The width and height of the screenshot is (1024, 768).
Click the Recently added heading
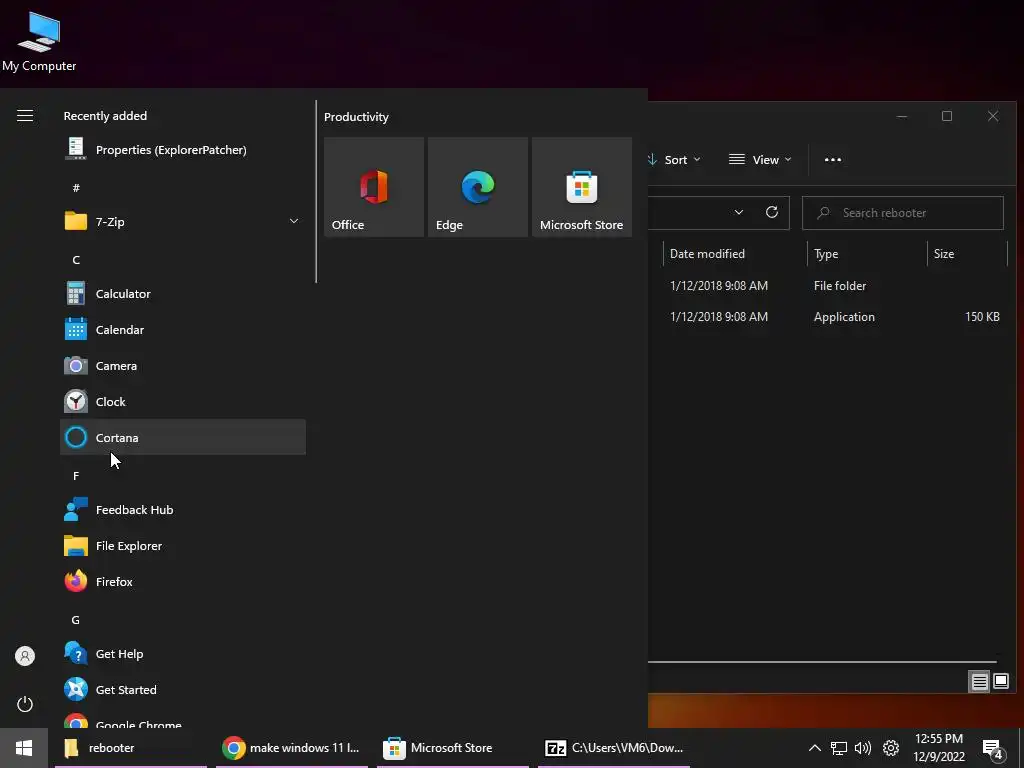(x=105, y=116)
